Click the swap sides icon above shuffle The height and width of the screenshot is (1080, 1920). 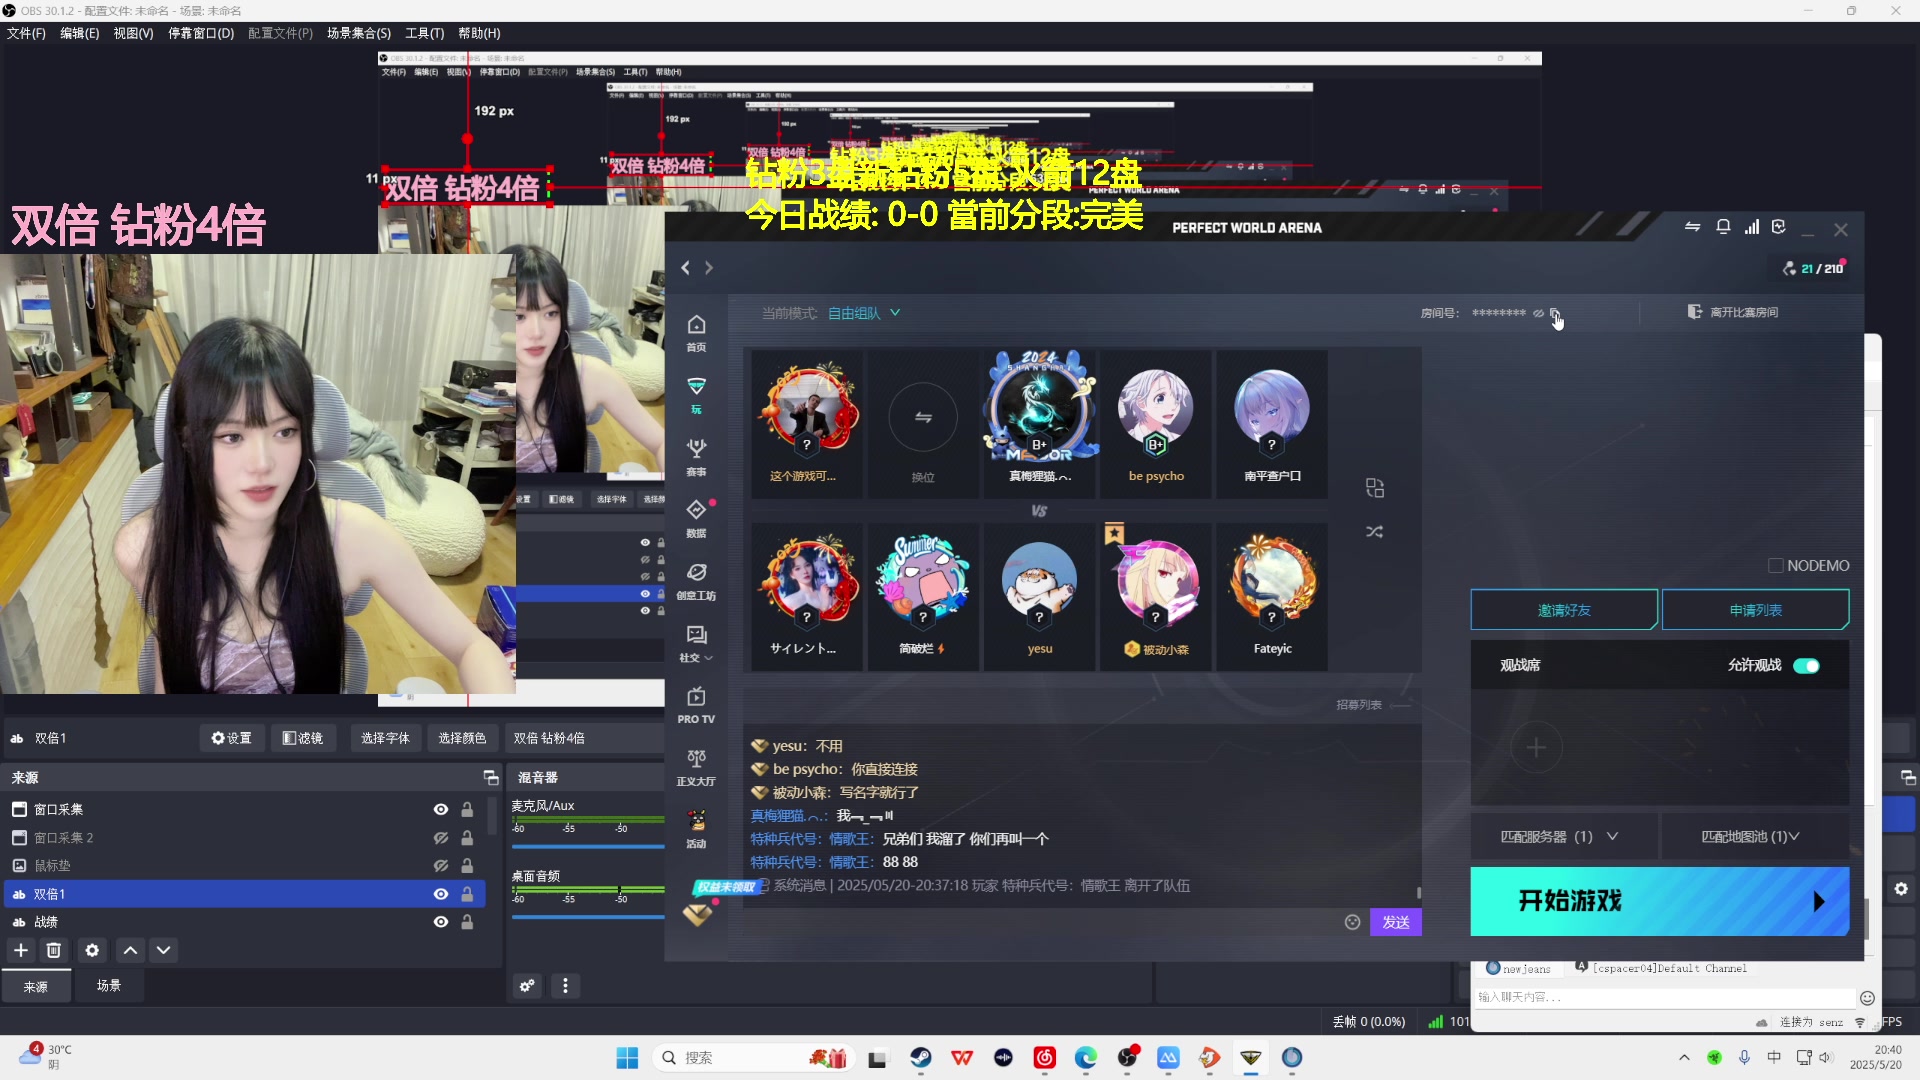(1374, 488)
